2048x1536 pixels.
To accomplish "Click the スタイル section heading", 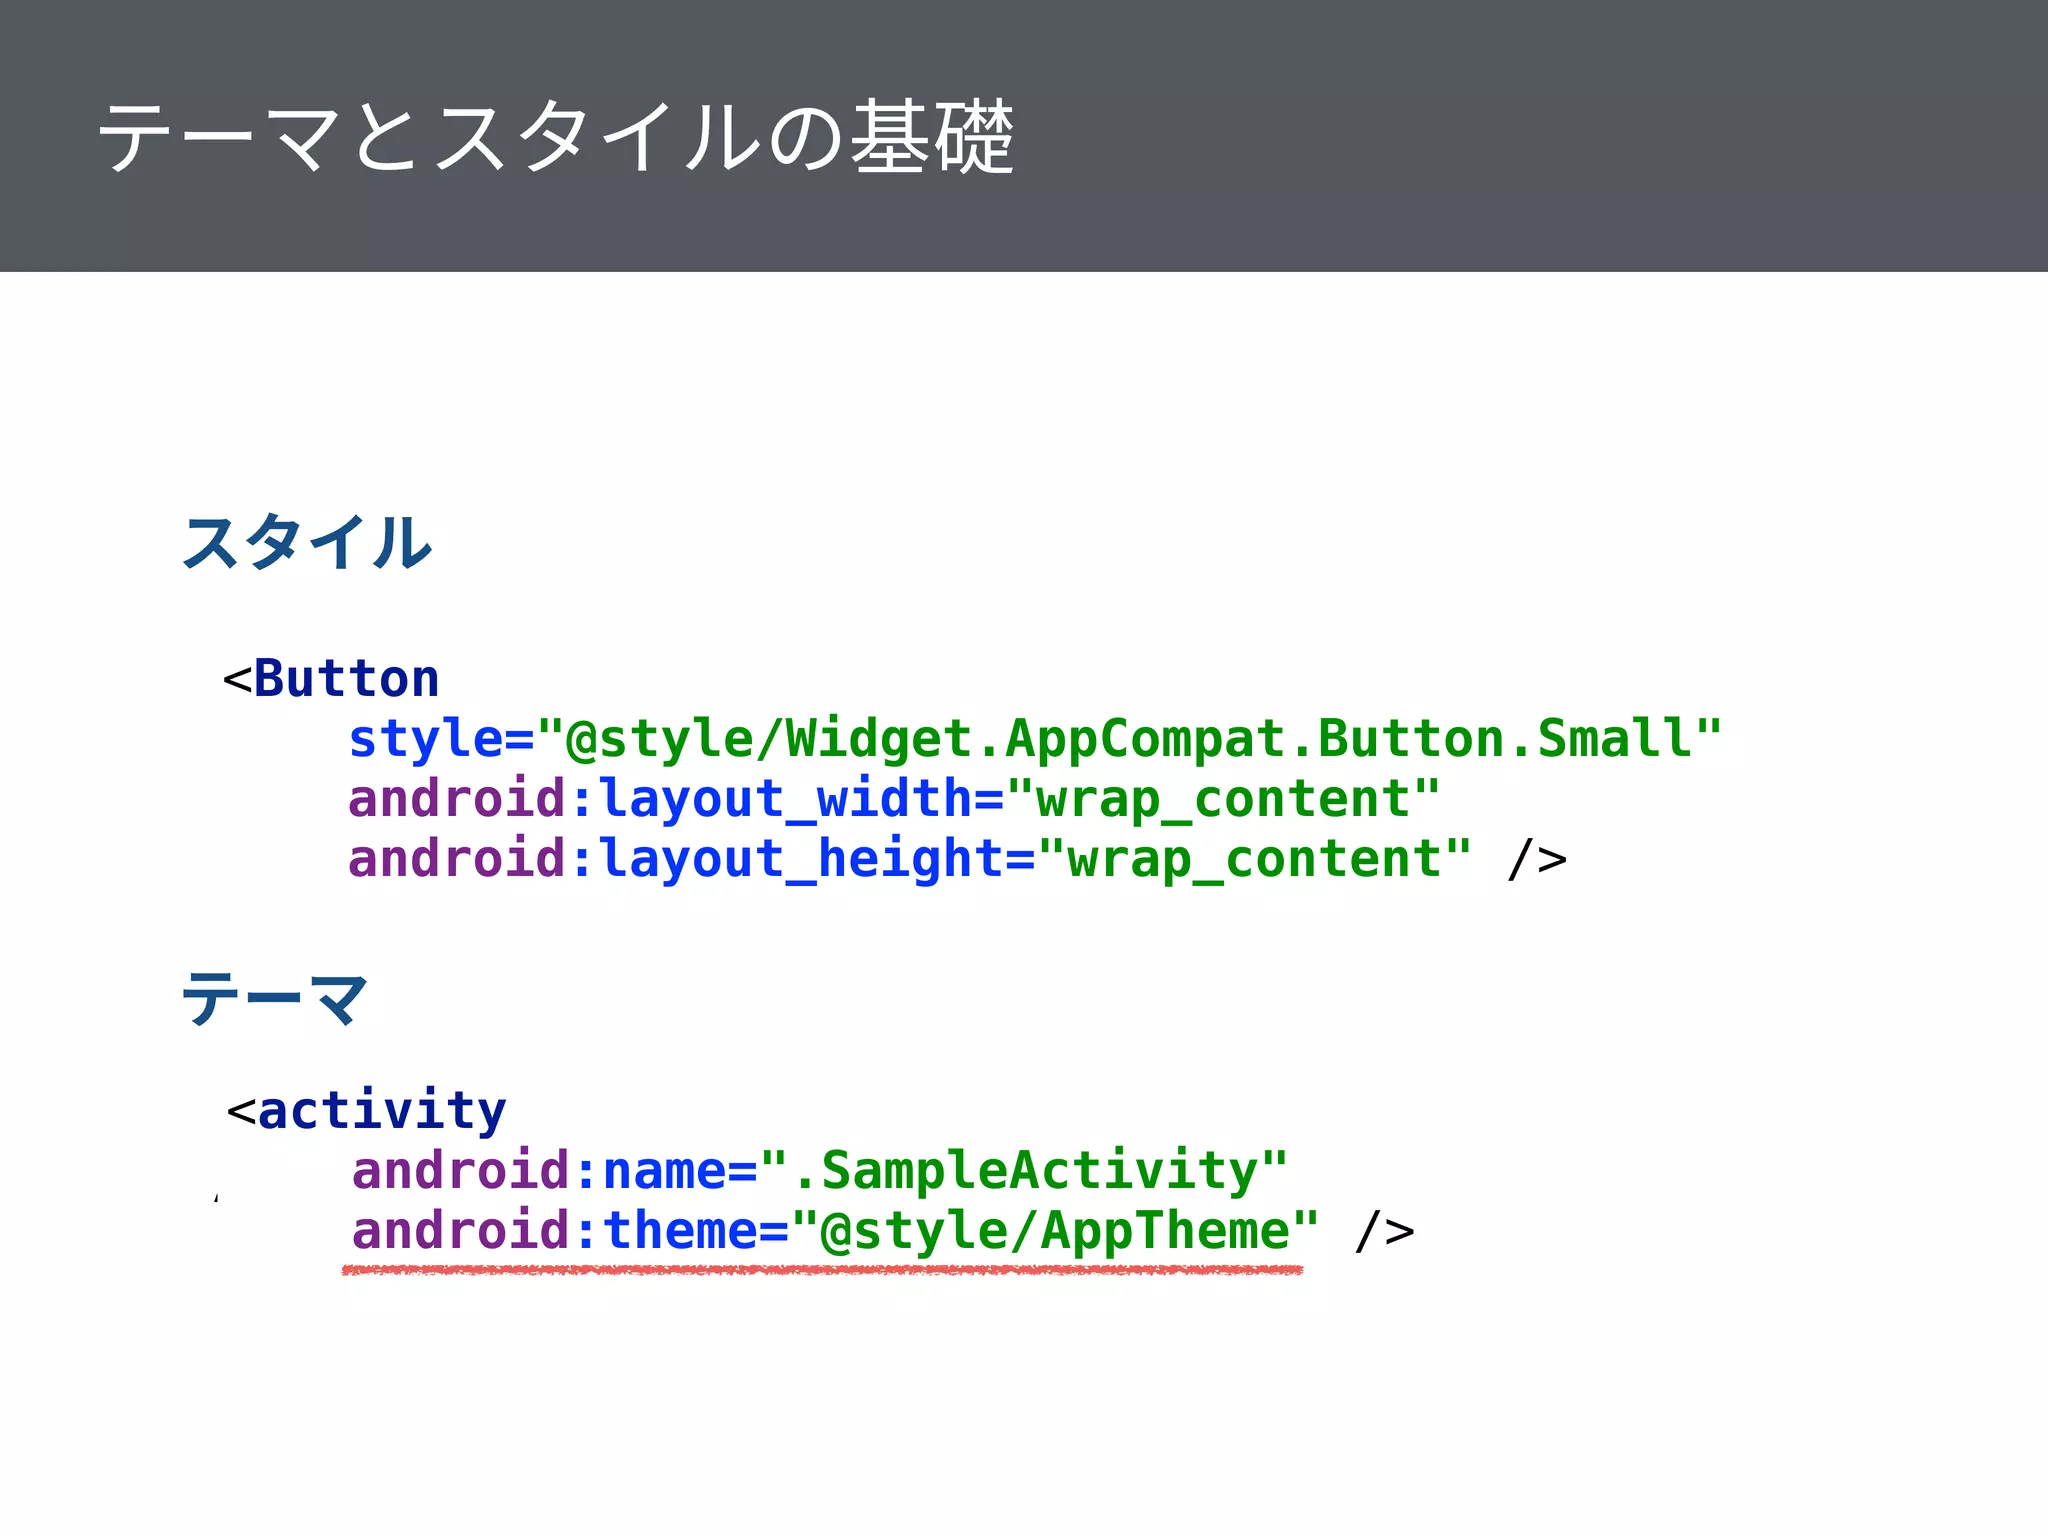I will pyautogui.click(x=307, y=542).
